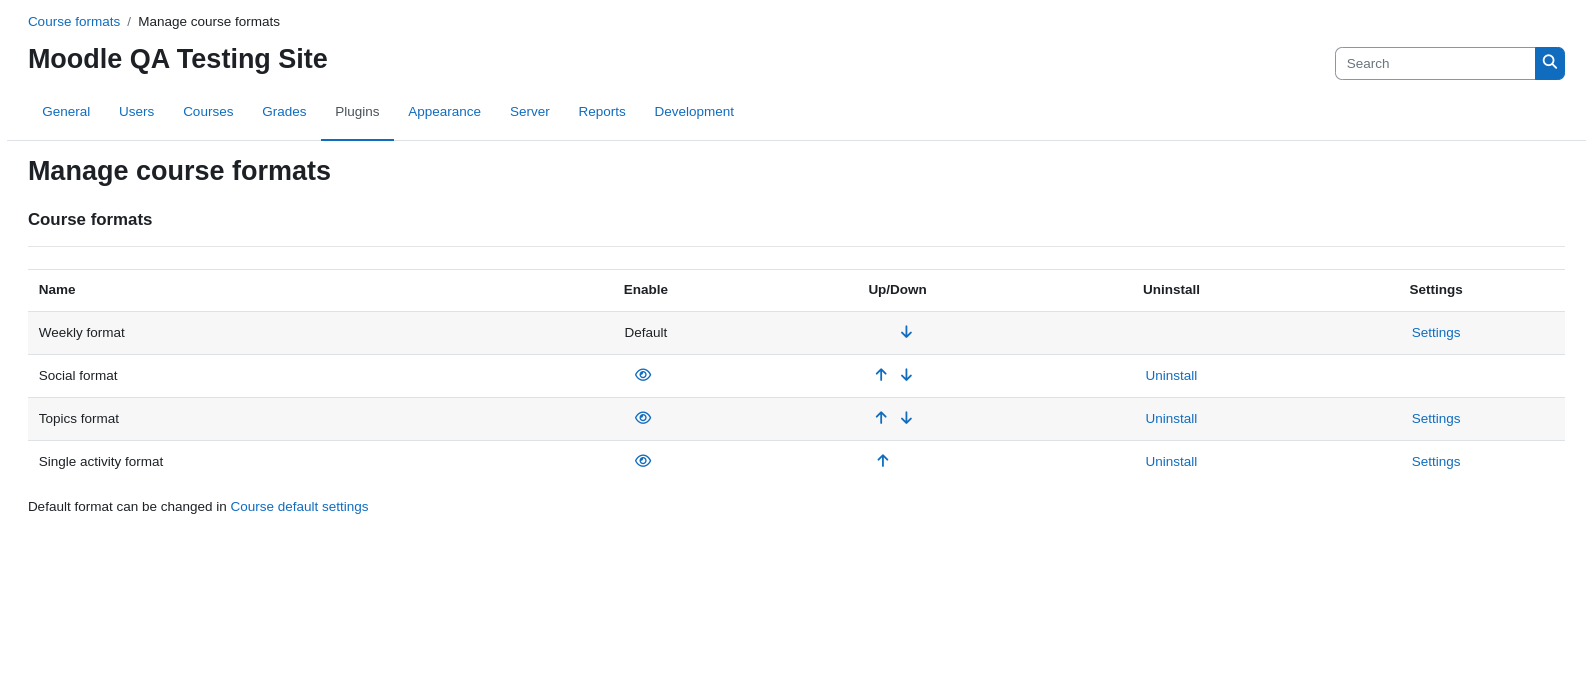This screenshot has height=686, width=1592.
Task: Move Social format up
Action: coord(881,375)
